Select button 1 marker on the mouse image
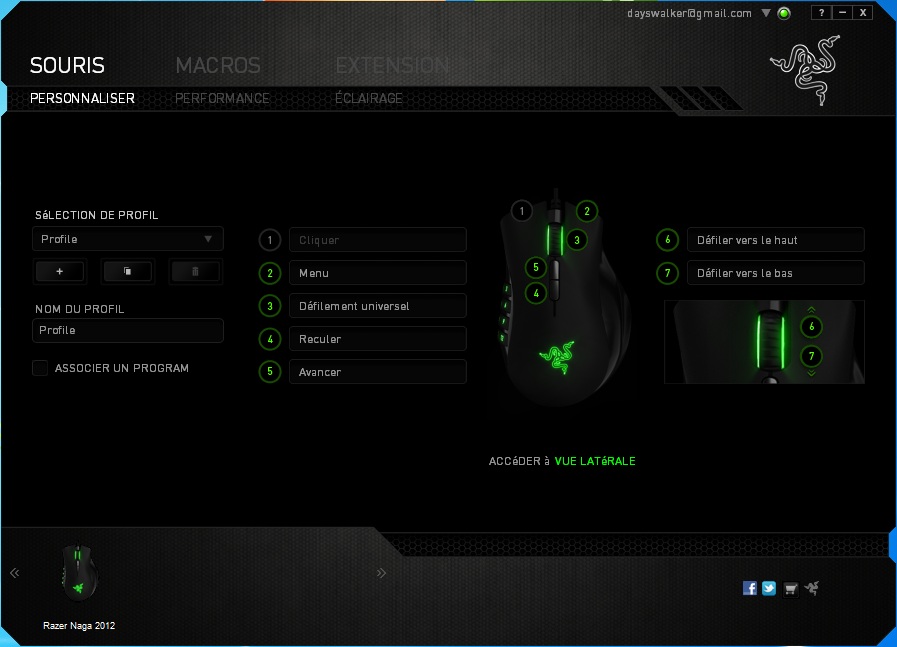This screenshot has height=647, width=897. point(522,211)
